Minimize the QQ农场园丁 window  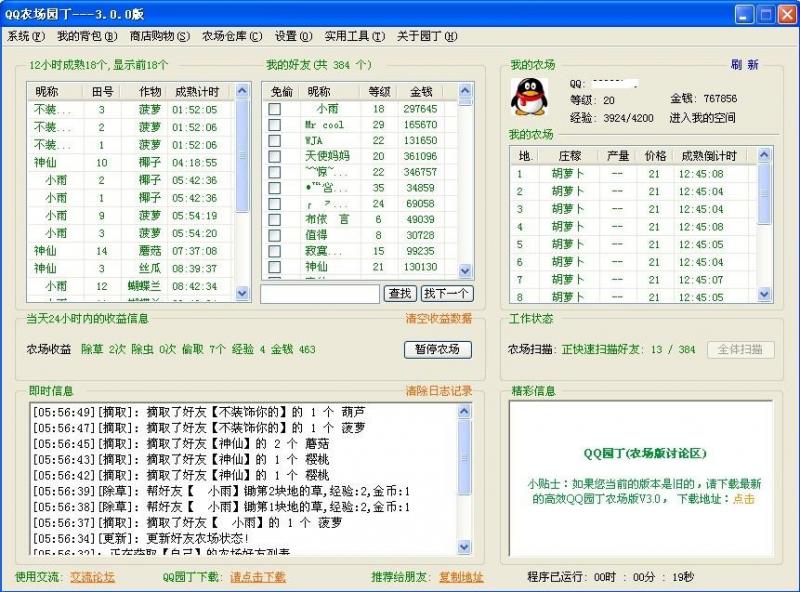point(743,15)
